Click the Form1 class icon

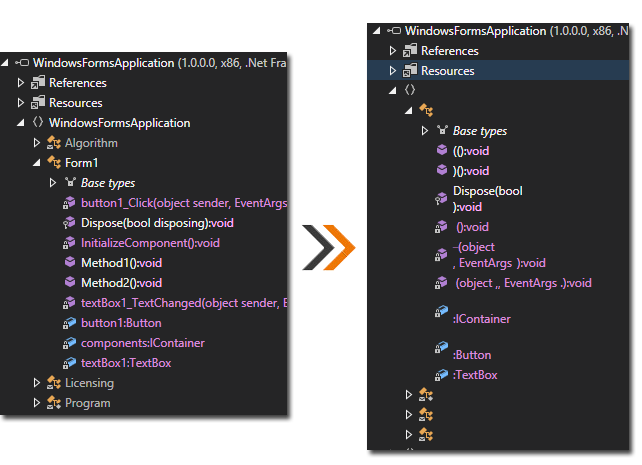click(x=54, y=163)
